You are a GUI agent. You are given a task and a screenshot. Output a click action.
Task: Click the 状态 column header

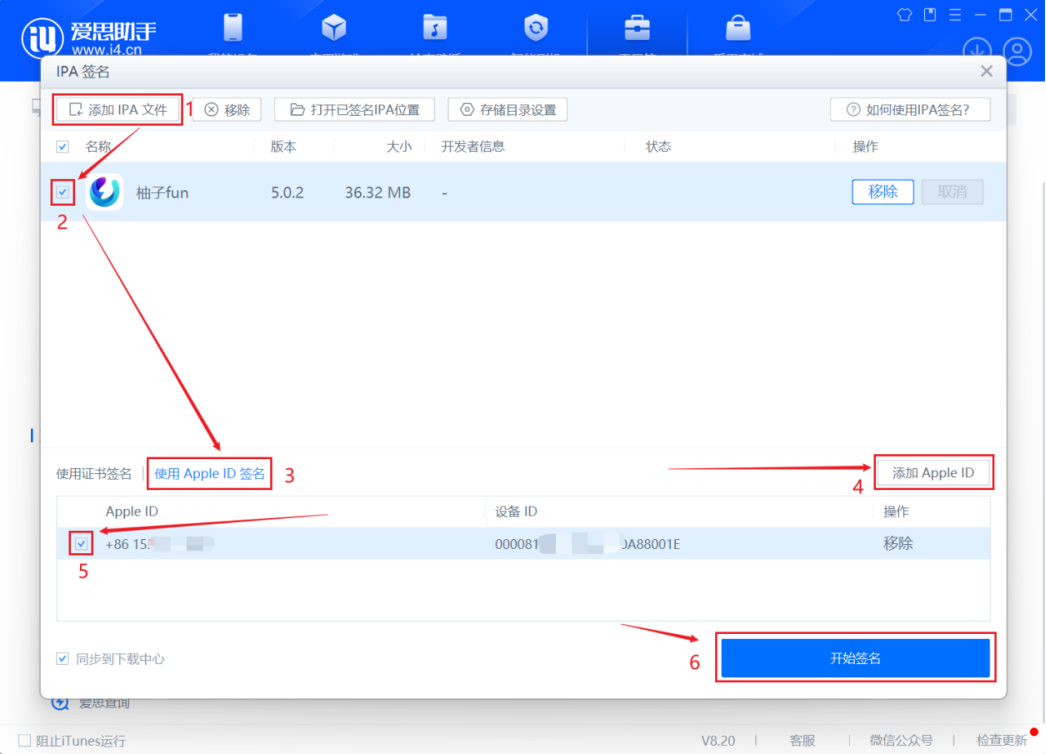point(658,147)
